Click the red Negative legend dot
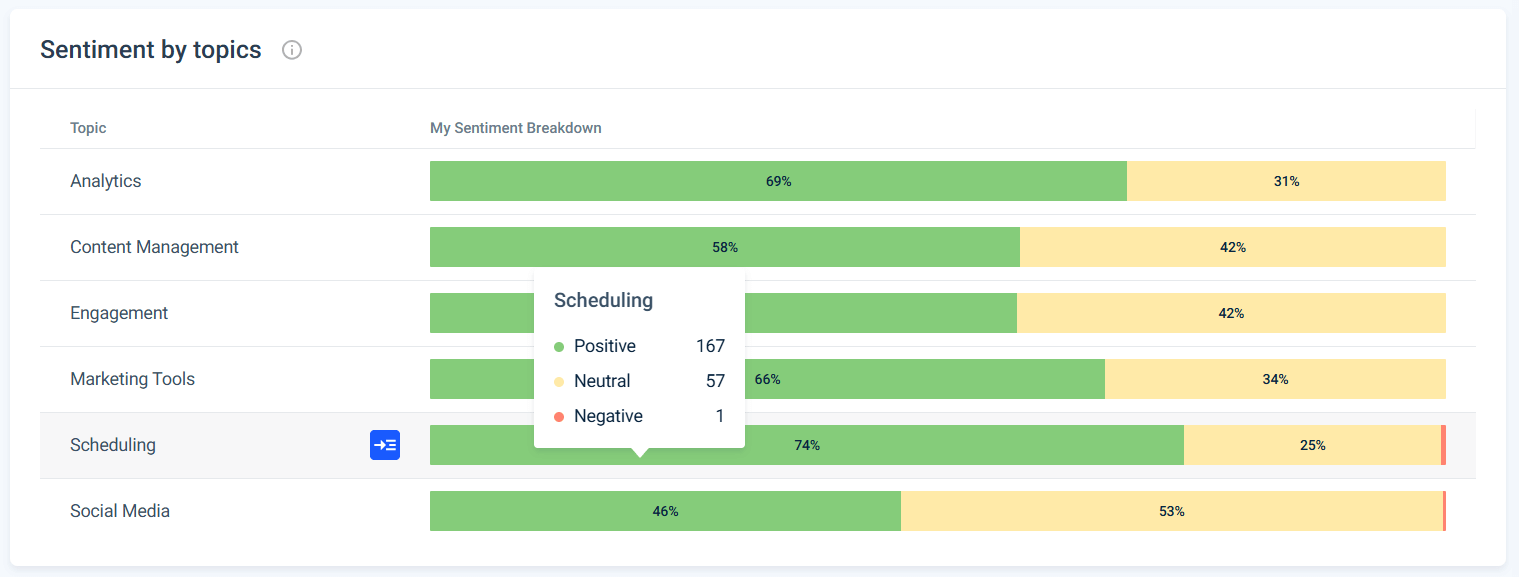 coord(560,416)
